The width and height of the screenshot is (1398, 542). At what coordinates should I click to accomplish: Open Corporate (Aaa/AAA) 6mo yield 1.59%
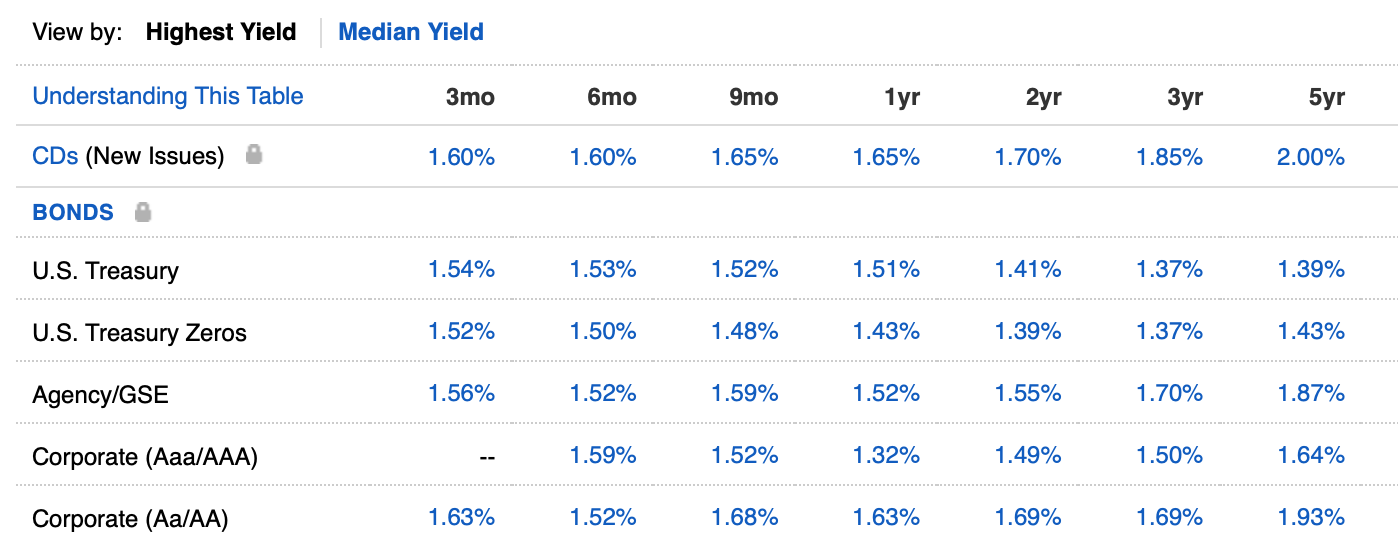coord(603,455)
